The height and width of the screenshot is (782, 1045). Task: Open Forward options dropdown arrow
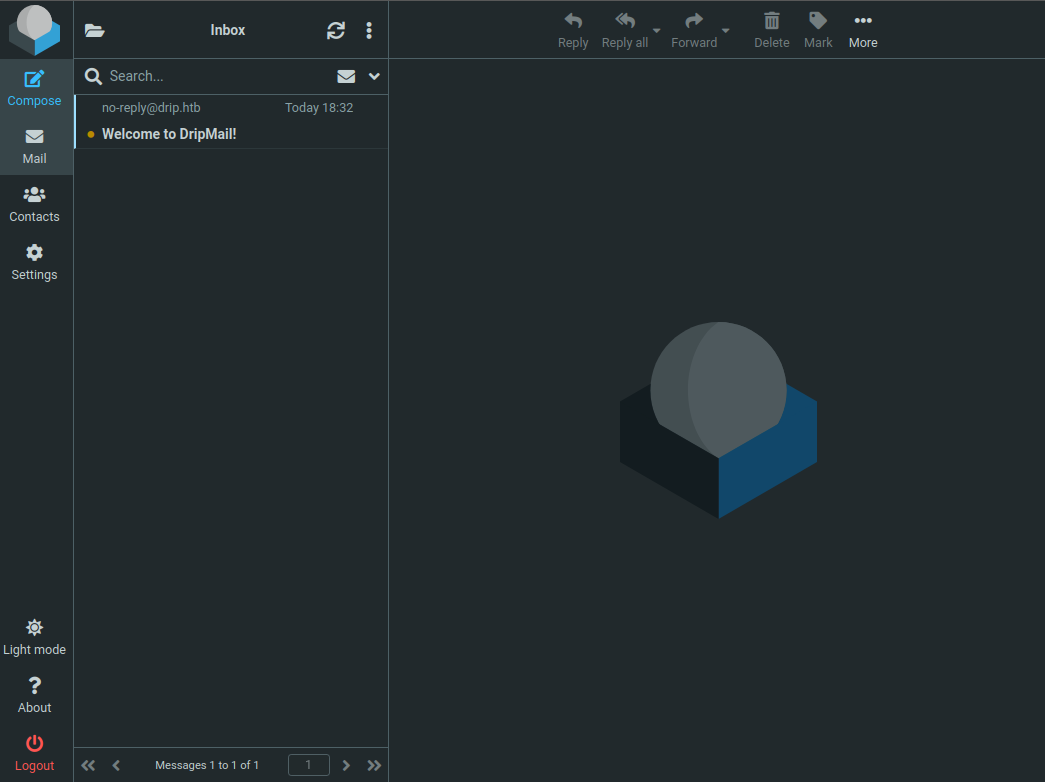[726, 31]
